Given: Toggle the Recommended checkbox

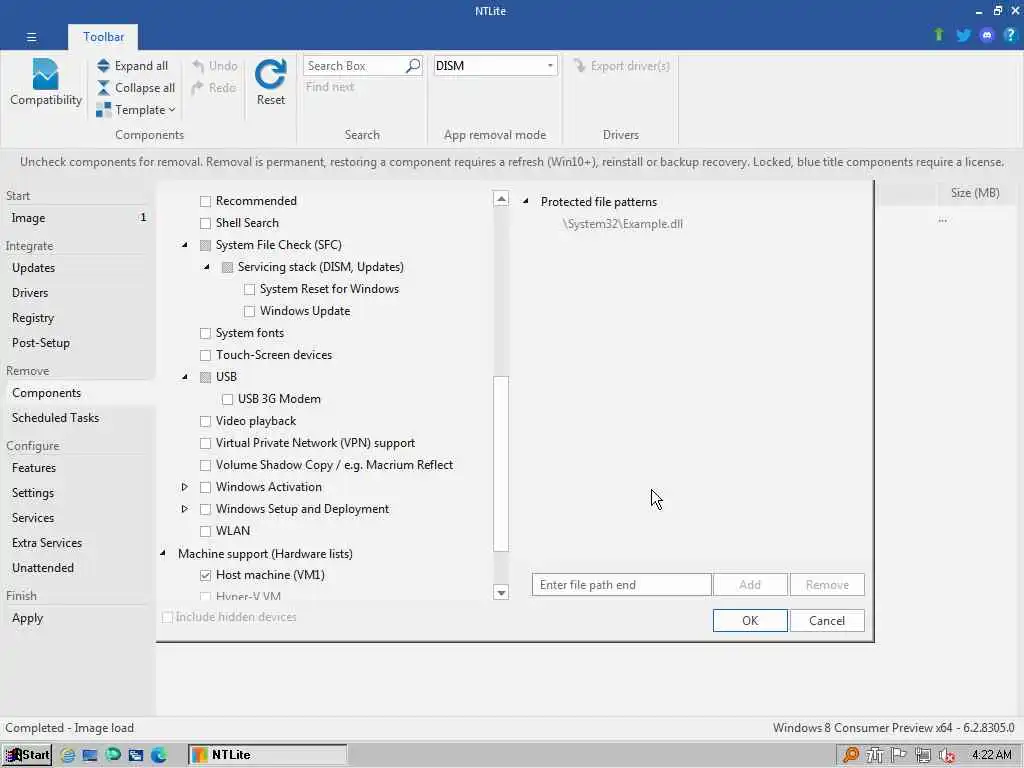Looking at the screenshot, I should 206,201.
